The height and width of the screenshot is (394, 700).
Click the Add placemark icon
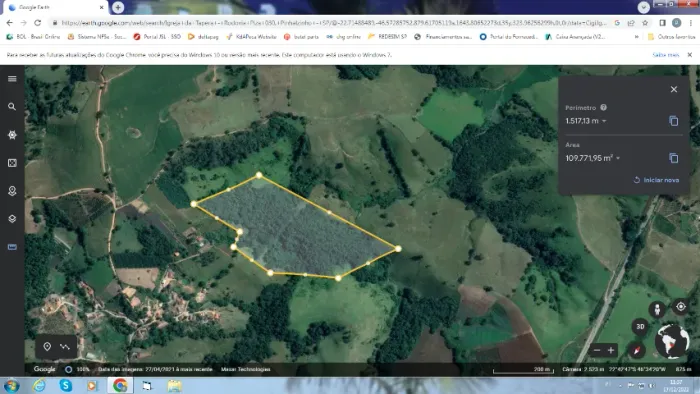pyautogui.click(x=47, y=347)
